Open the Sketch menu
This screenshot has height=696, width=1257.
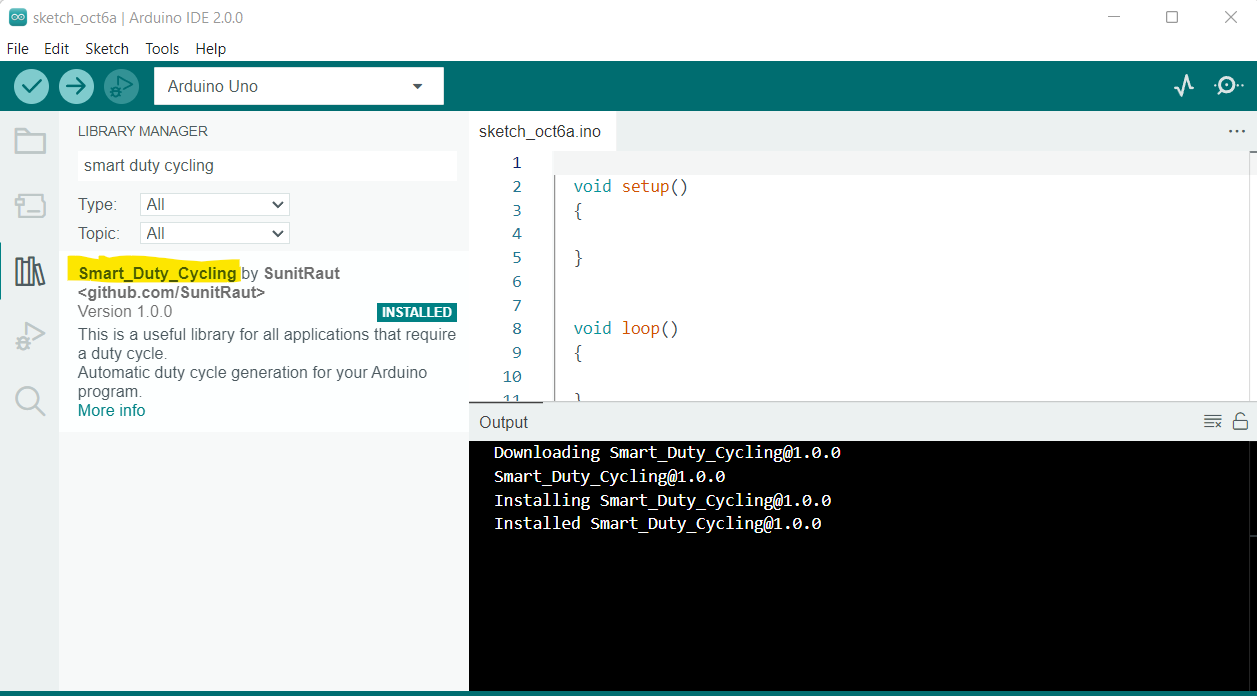point(107,48)
